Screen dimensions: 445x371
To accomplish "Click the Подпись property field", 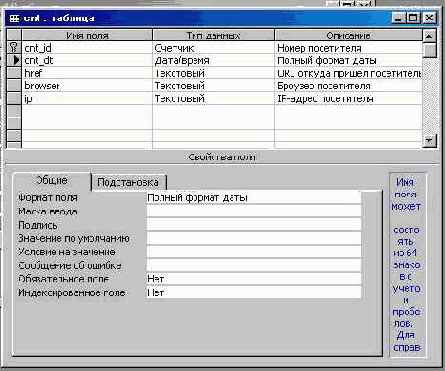I will [x=254, y=225].
